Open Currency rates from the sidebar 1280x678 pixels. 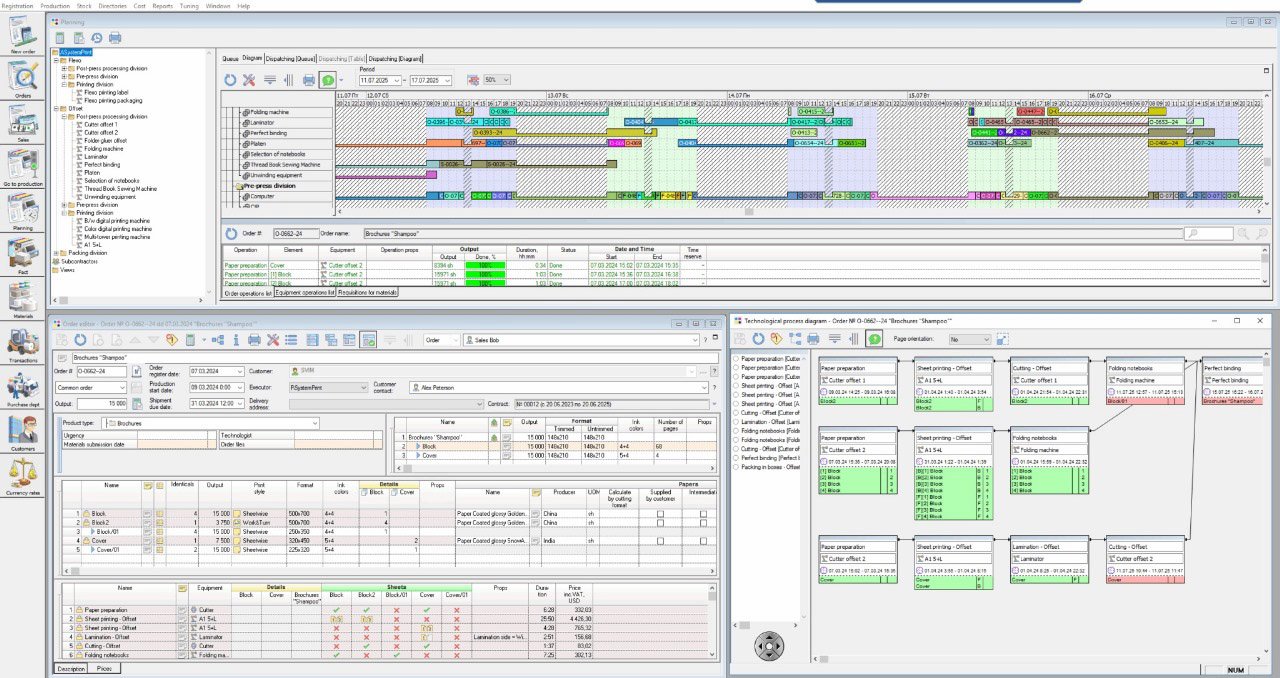(22, 474)
